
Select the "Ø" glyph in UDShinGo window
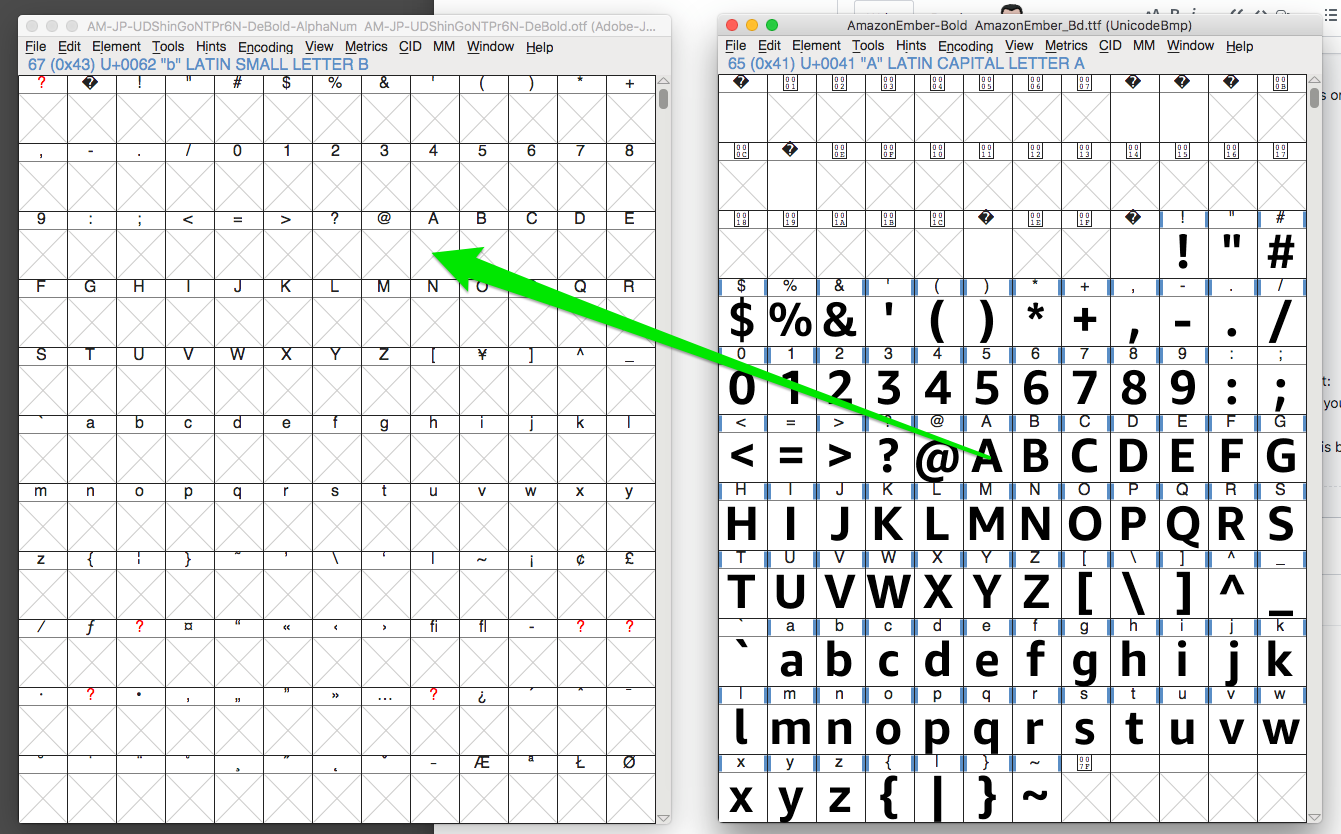pos(630,790)
